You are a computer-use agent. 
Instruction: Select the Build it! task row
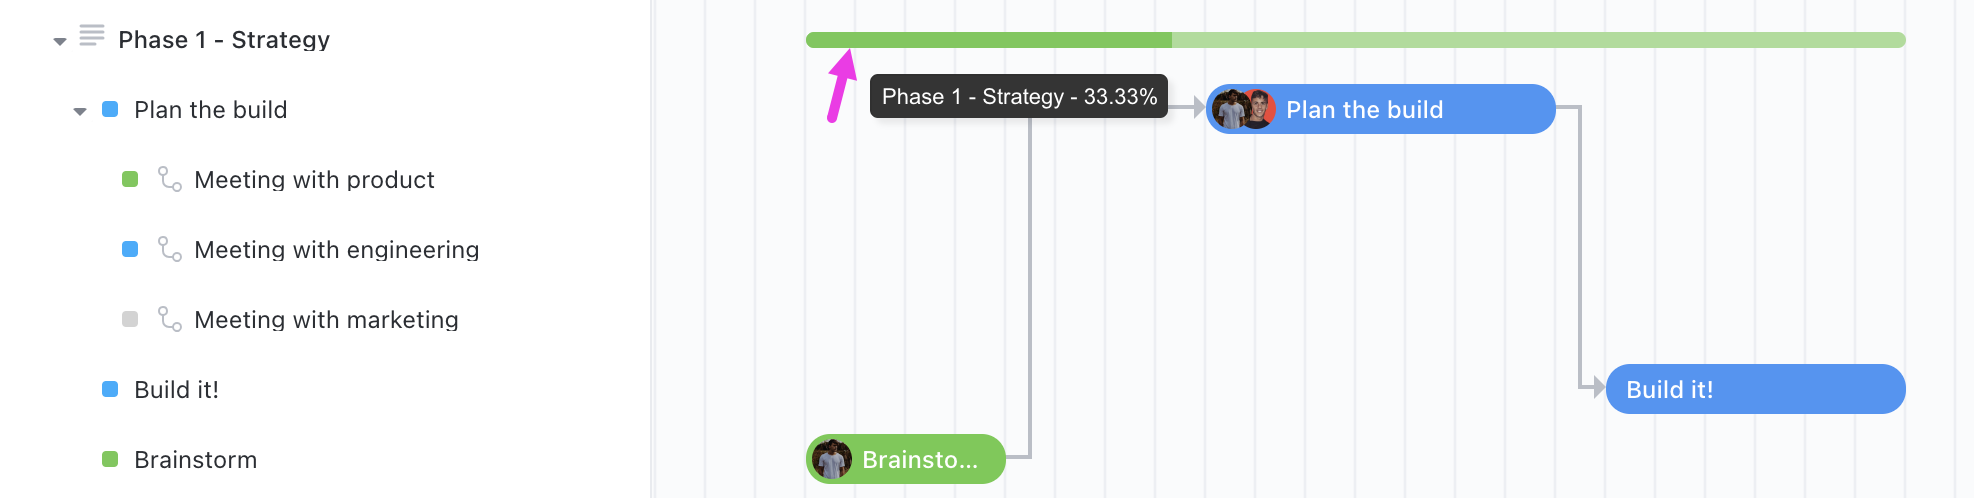[176, 389]
